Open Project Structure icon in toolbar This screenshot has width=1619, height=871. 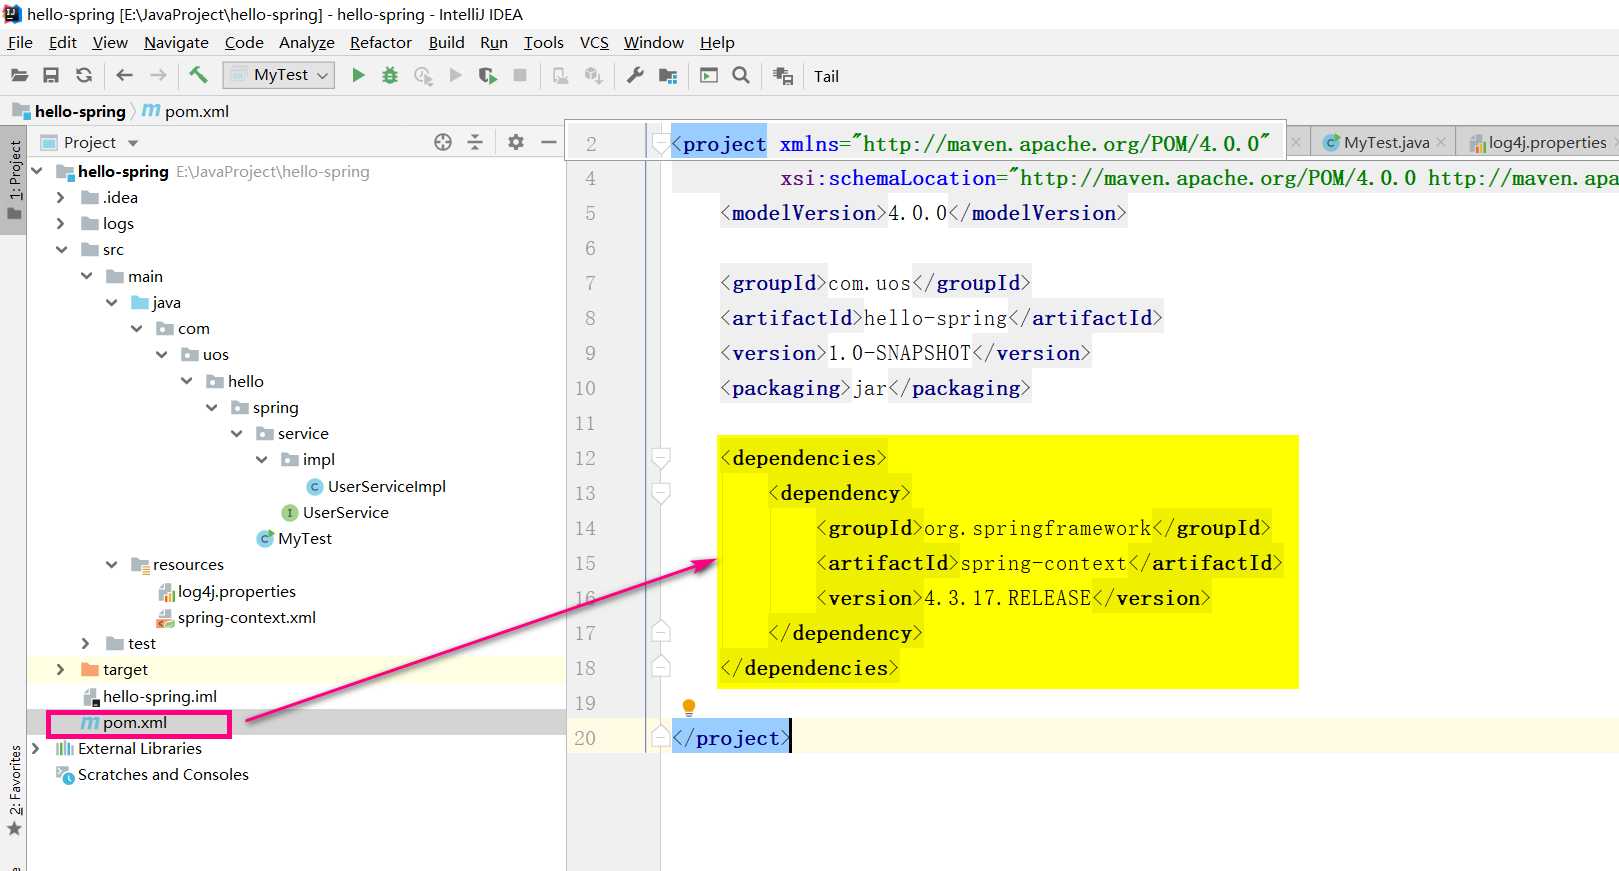(668, 76)
